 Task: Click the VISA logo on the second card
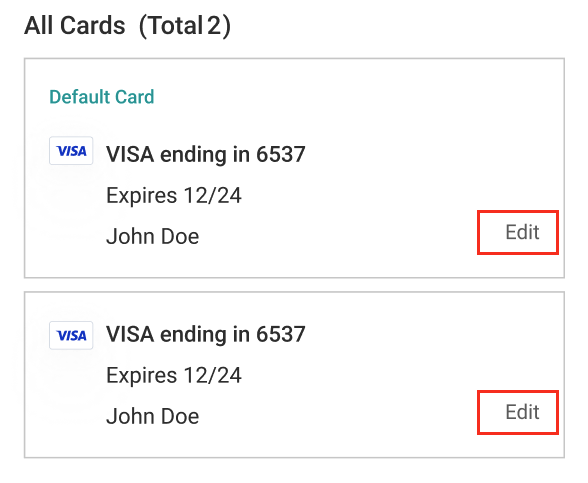click(71, 335)
